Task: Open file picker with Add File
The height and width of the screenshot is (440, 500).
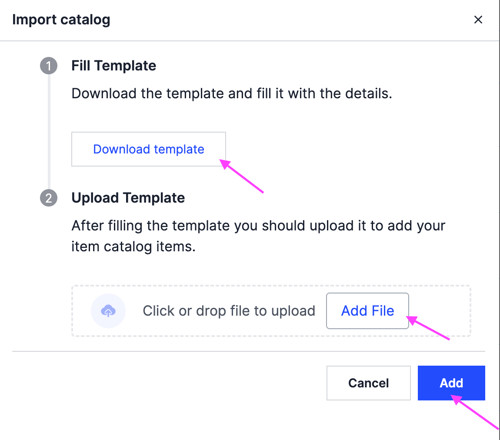Action: 367,311
